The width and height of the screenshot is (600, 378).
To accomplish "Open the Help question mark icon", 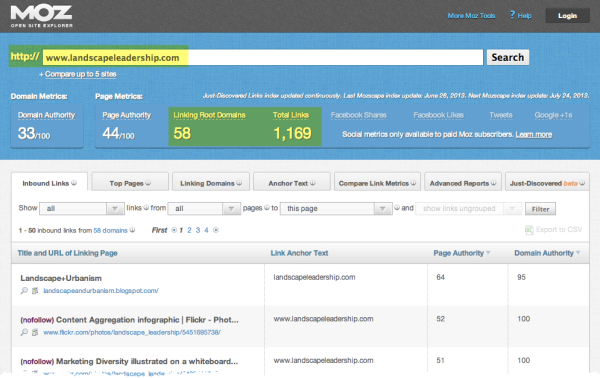I will point(512,15).
